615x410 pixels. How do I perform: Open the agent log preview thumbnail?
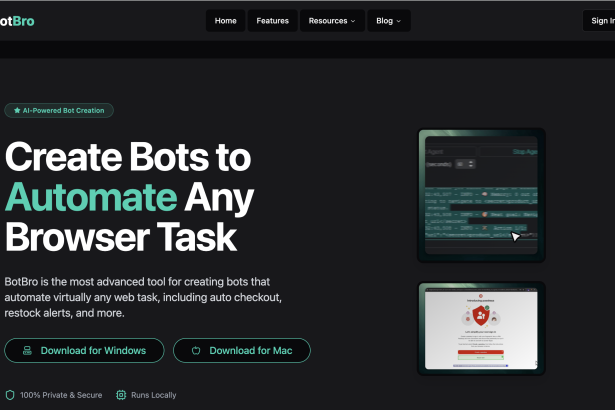[x=481, y=195]
